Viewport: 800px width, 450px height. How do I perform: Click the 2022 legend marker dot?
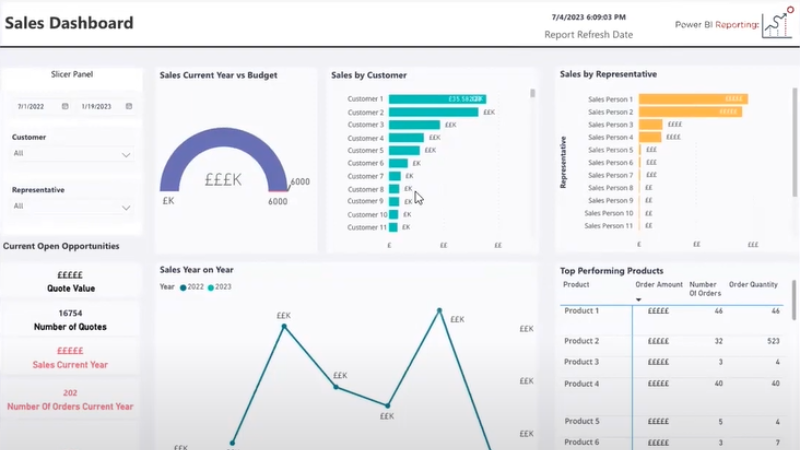[x=183, y=287]
